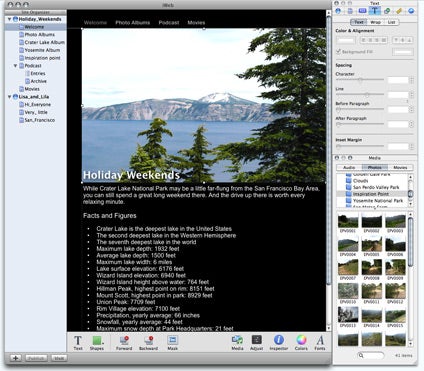Open the Shapes tool
424x371 pixels.
pyautogui.click(x=97, y=343)
